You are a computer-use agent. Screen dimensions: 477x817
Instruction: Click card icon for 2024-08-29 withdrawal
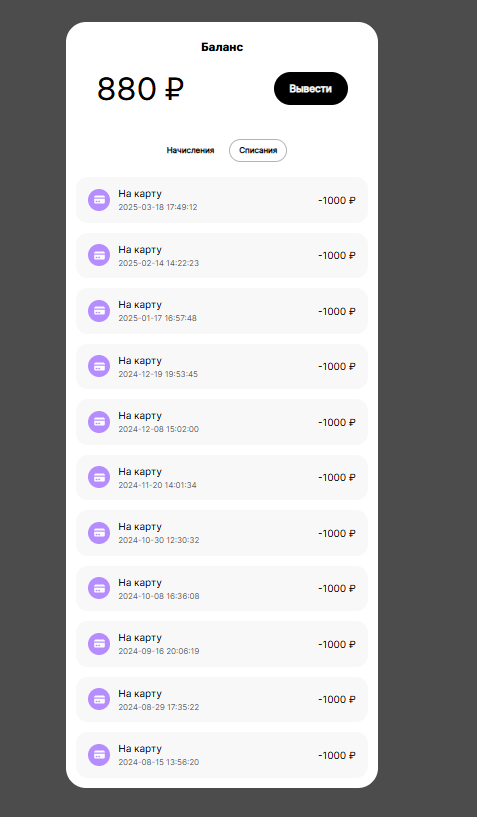tap(99, 699)
